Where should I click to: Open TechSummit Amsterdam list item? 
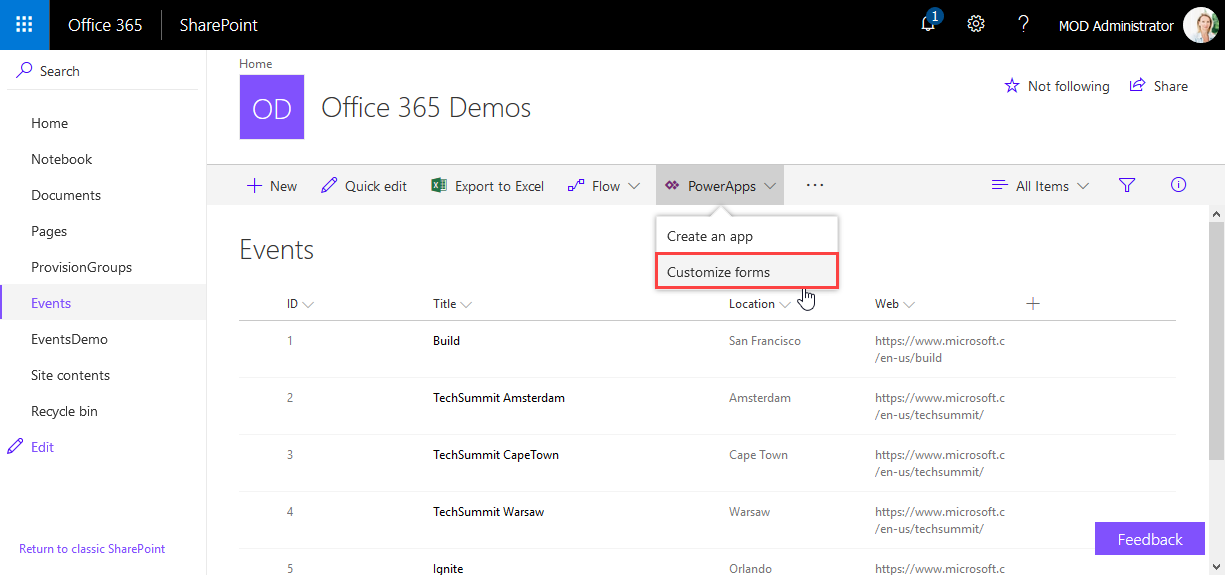click(499, 398)
